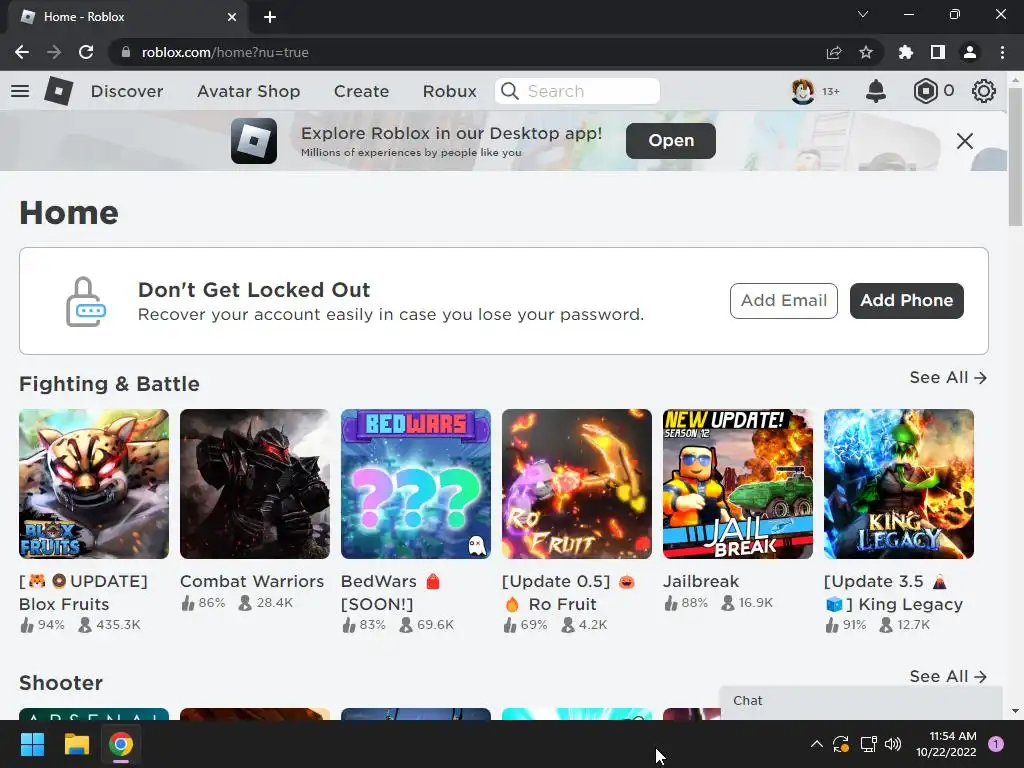The image size is (1024, 768).
Task: Open Chrome three-dot menu
Action: click(x=1002, y=52)
